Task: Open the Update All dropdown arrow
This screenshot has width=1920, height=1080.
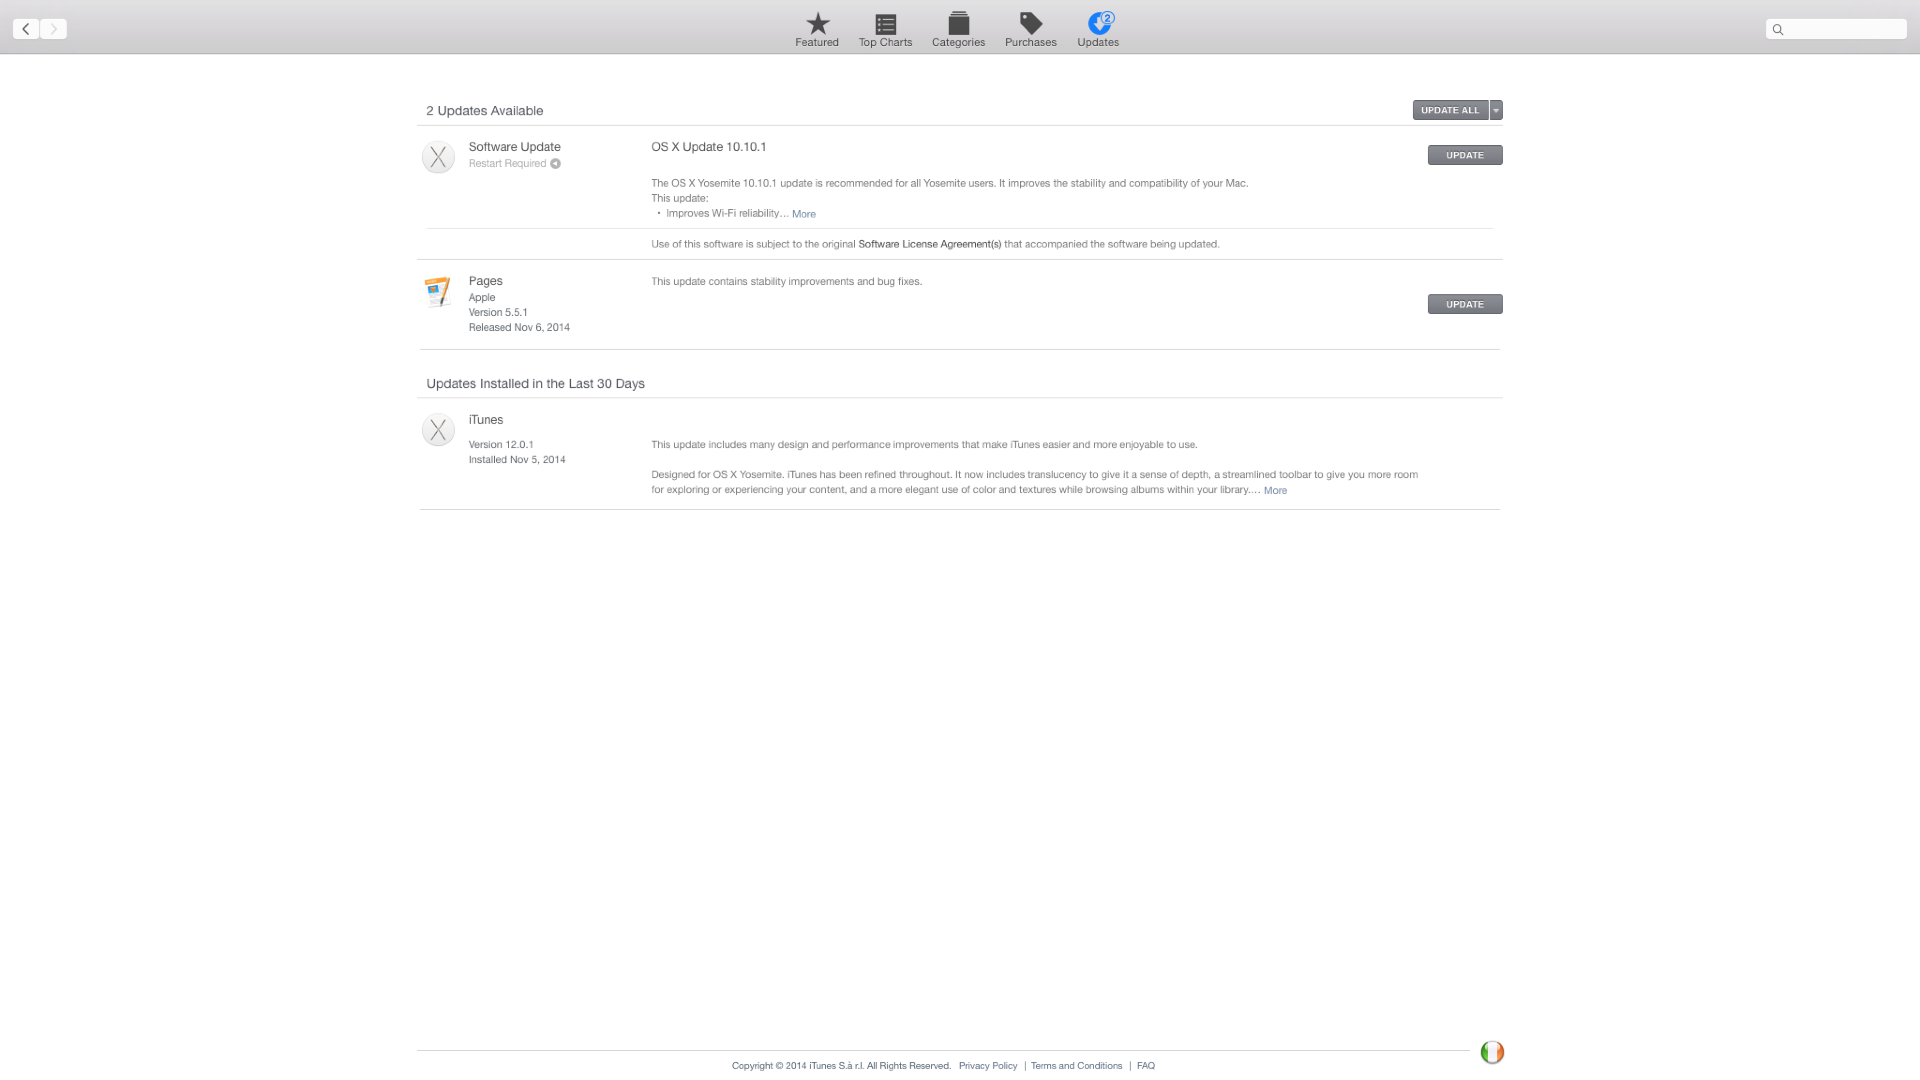Action: (1495, 110)
